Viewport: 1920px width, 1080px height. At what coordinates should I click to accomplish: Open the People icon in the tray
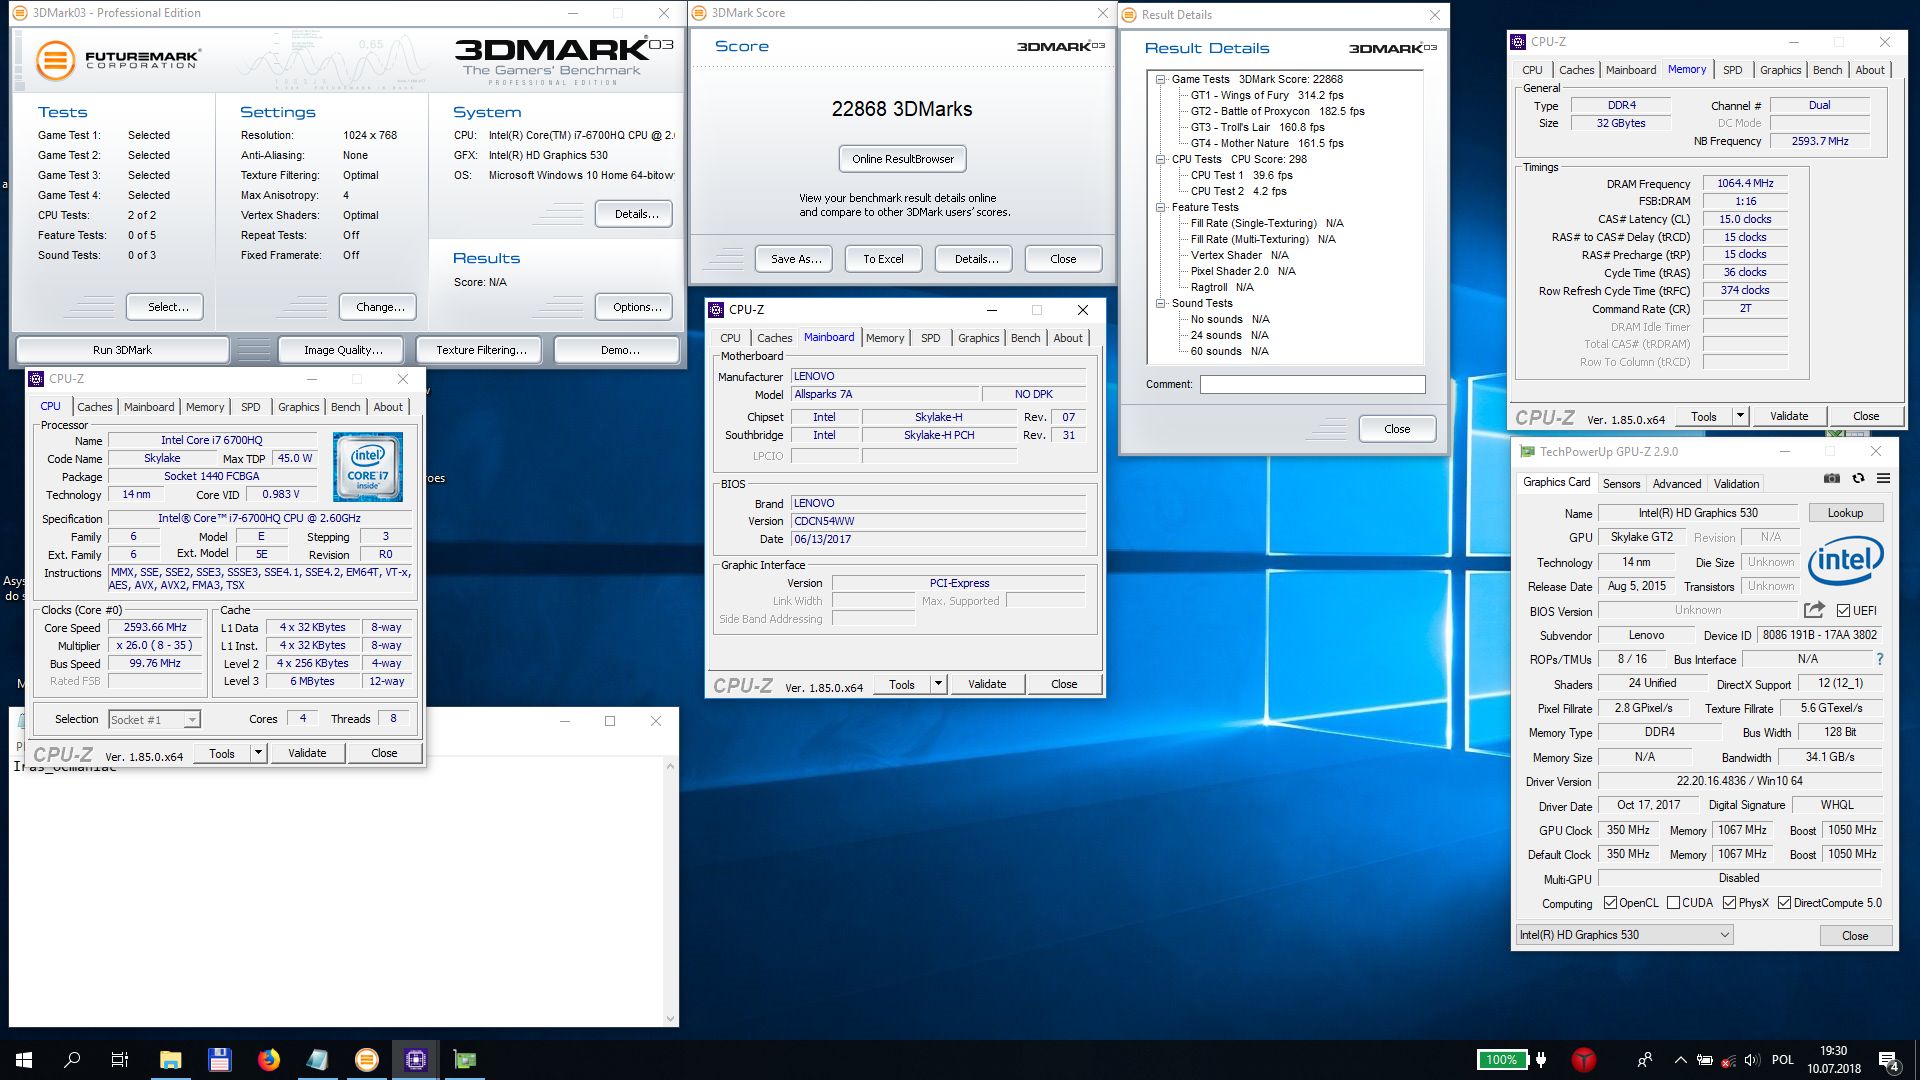pyautogui.click(x=1645, y=1060)
